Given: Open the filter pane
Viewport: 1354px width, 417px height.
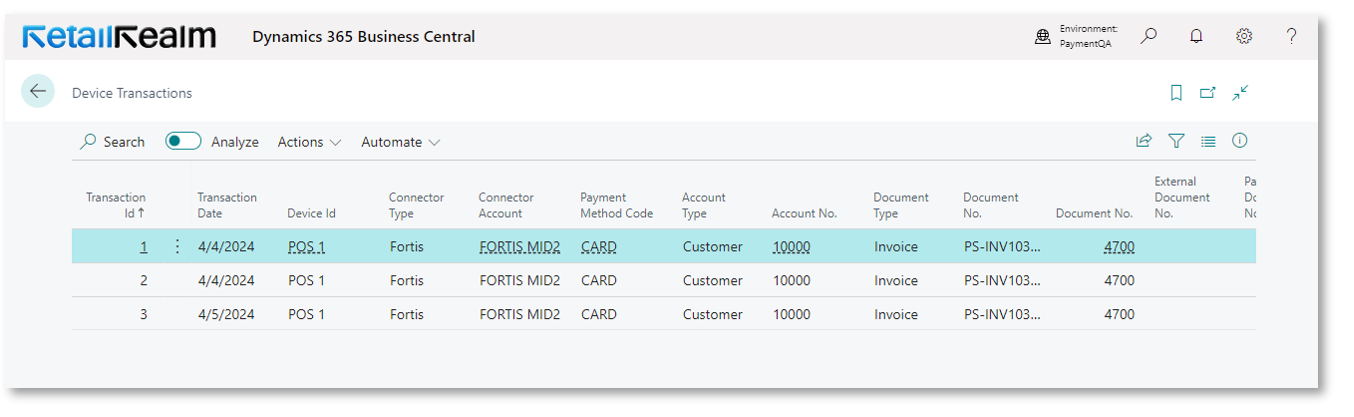Looking at the screenshot, I should [1176, 142].
